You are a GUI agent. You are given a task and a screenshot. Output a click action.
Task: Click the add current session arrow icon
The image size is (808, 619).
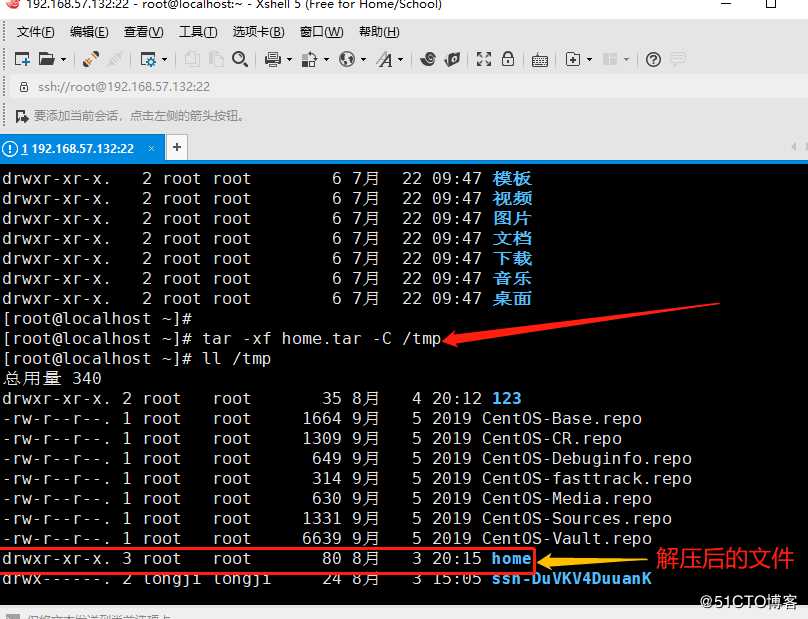[x=22, y=116]
